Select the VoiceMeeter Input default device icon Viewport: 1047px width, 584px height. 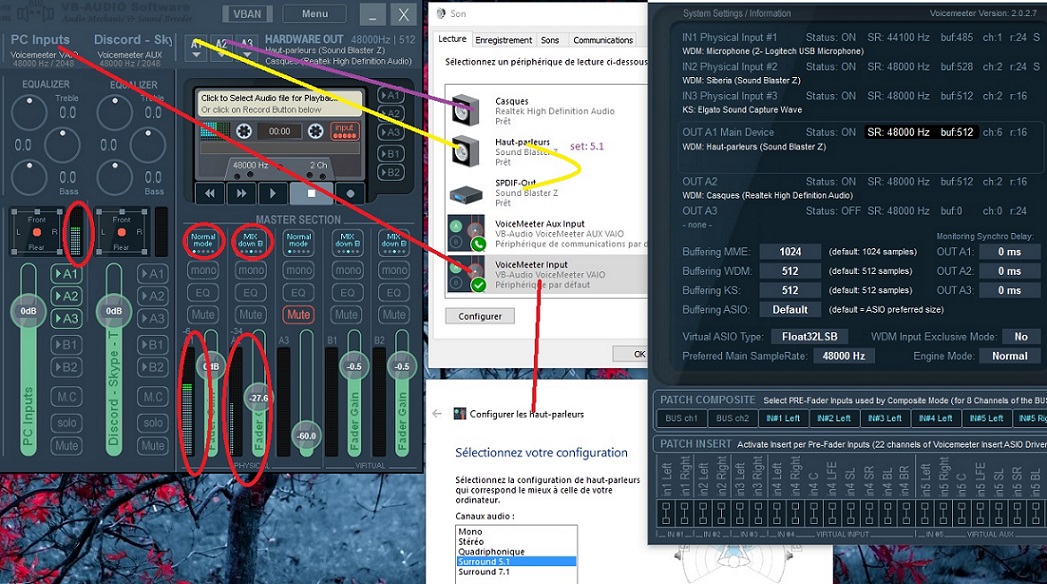pos(467,274)
